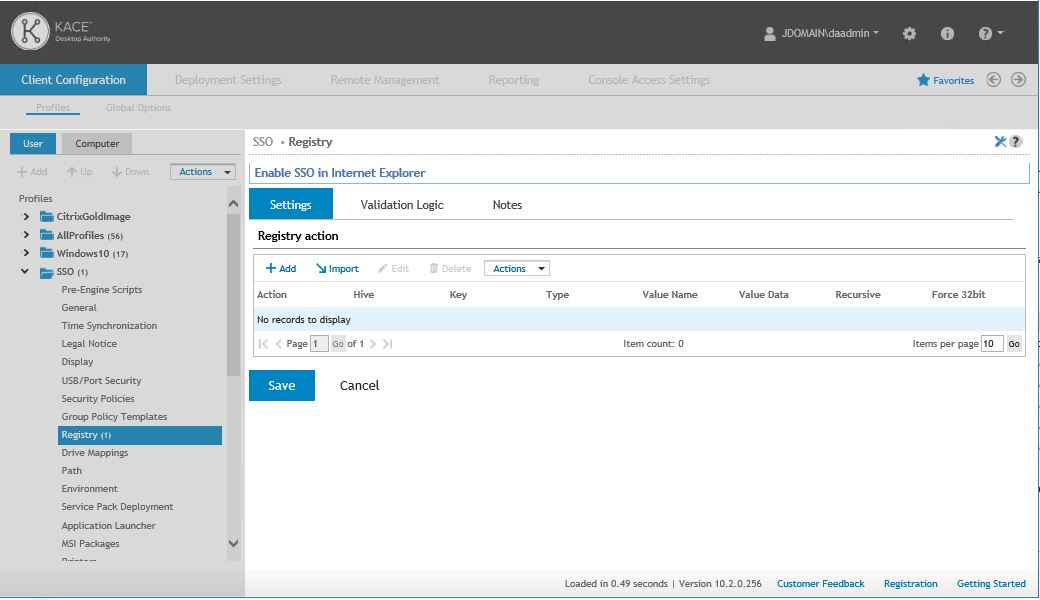Viewport: 1040px width, 600px height.
Task: Select the User profiles tab
Action: point(32,144)
